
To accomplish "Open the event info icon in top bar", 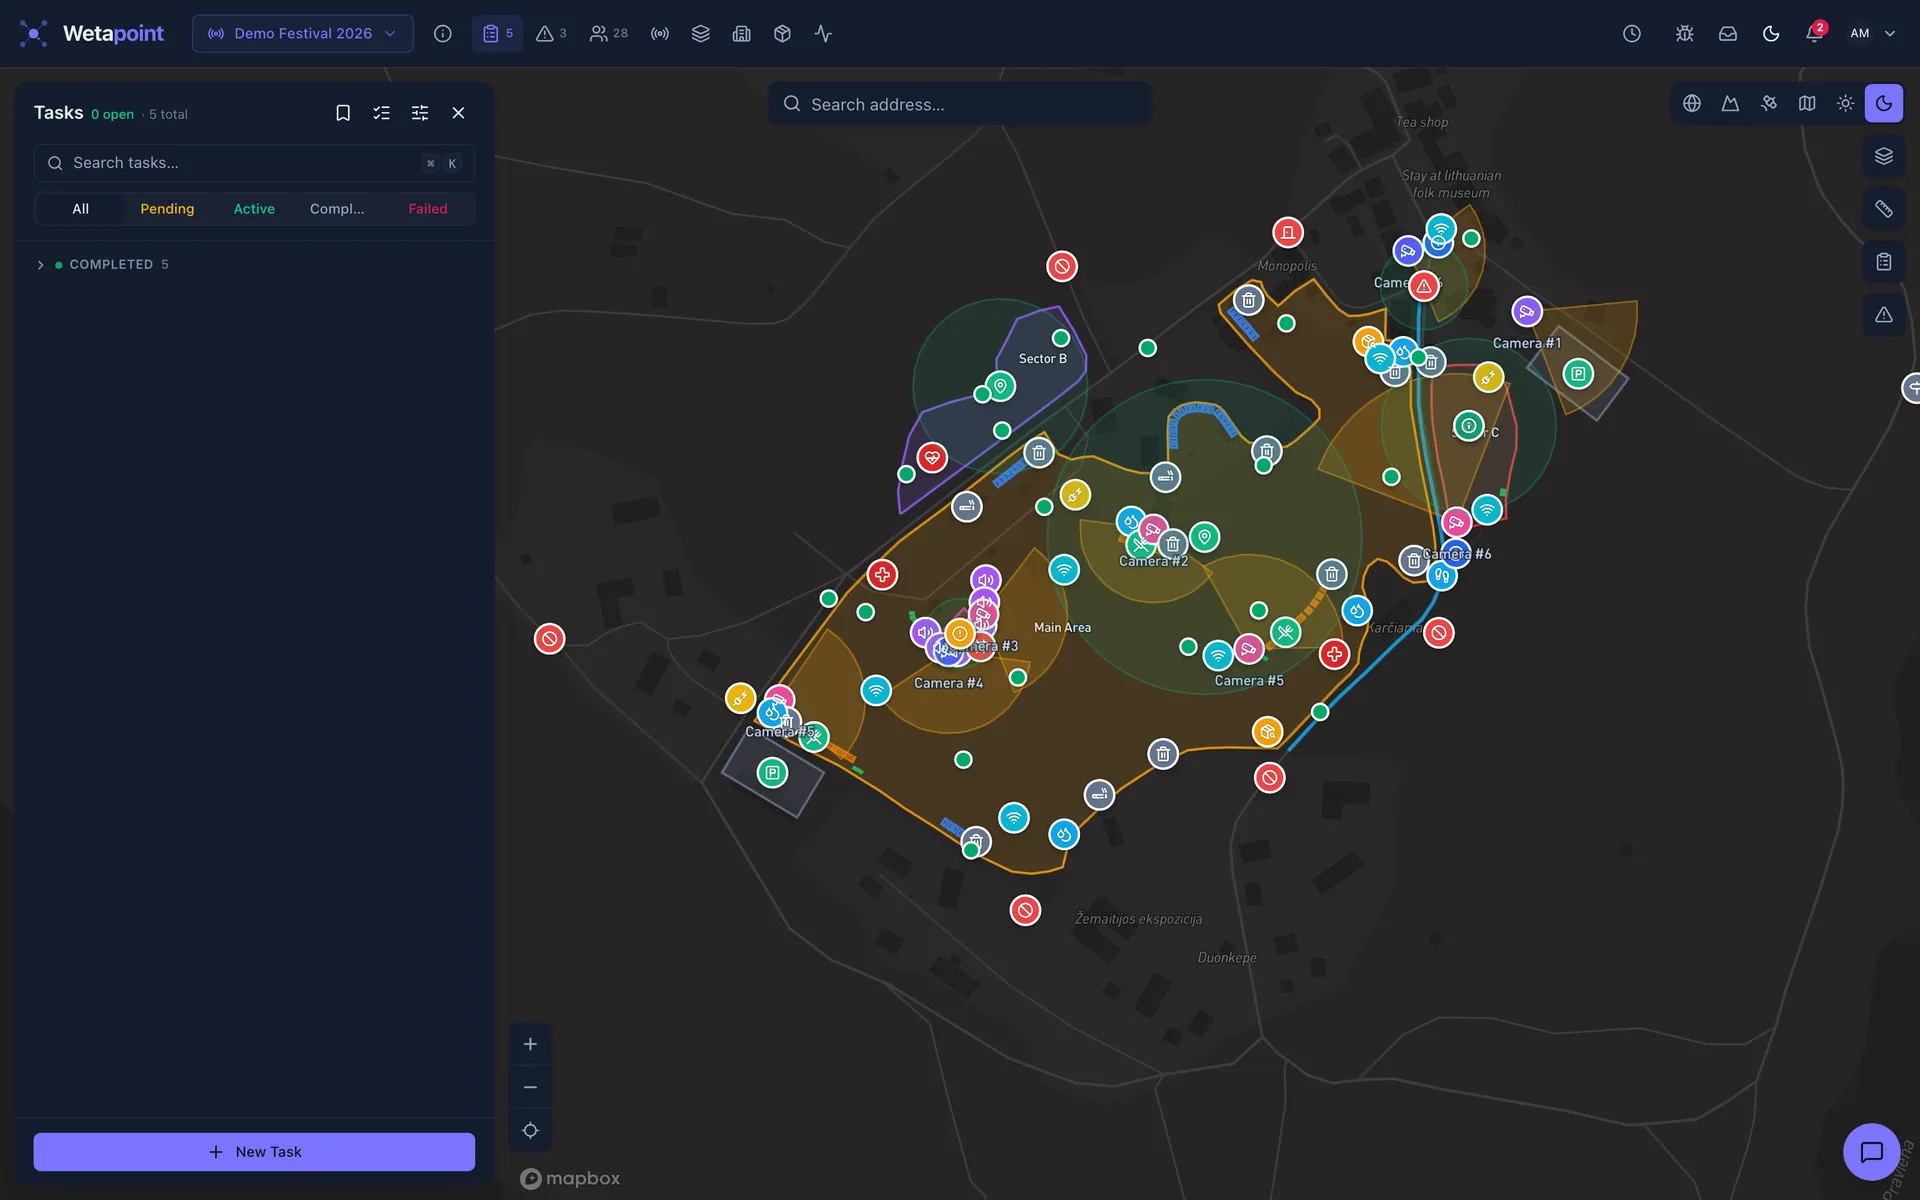I will click(x=443, y=34).
